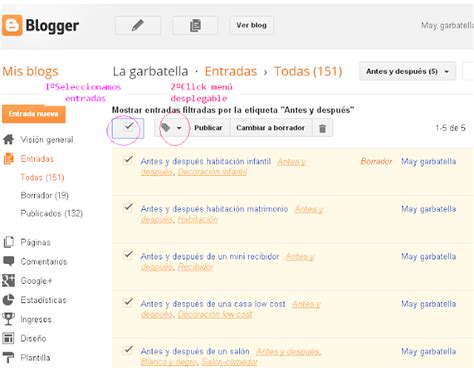Screen dimensions: 474x371
Task: Click the Blogger logo icon
Action: (x=12, y=25)
